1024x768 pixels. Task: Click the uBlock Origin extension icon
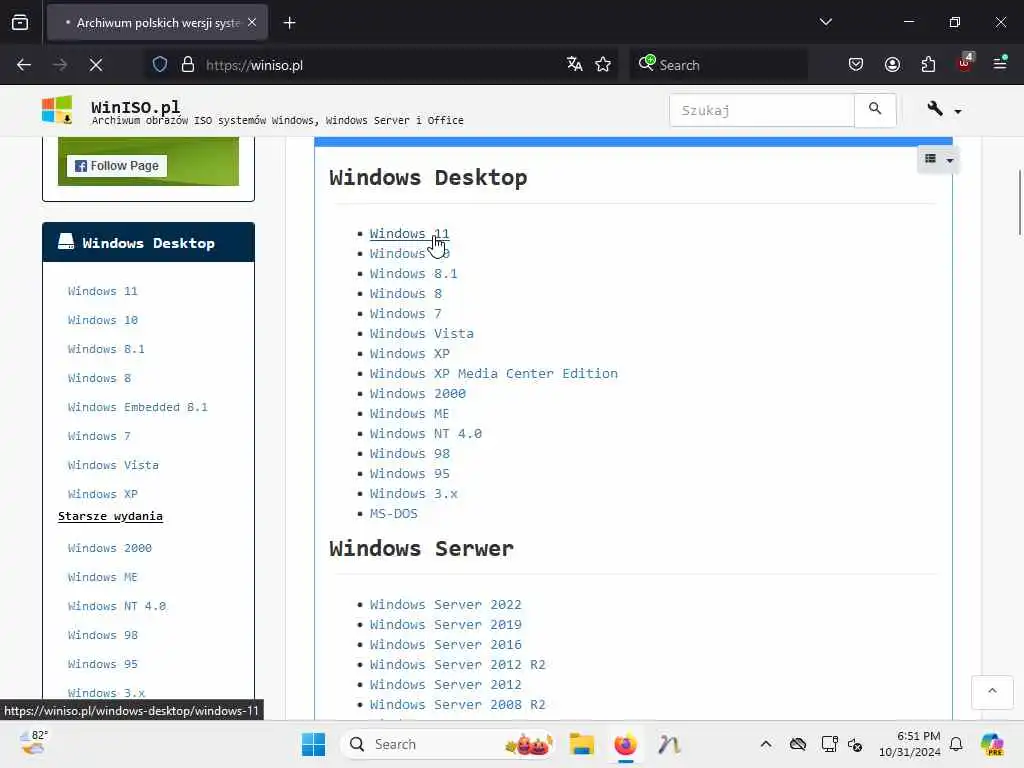[965, 63]
